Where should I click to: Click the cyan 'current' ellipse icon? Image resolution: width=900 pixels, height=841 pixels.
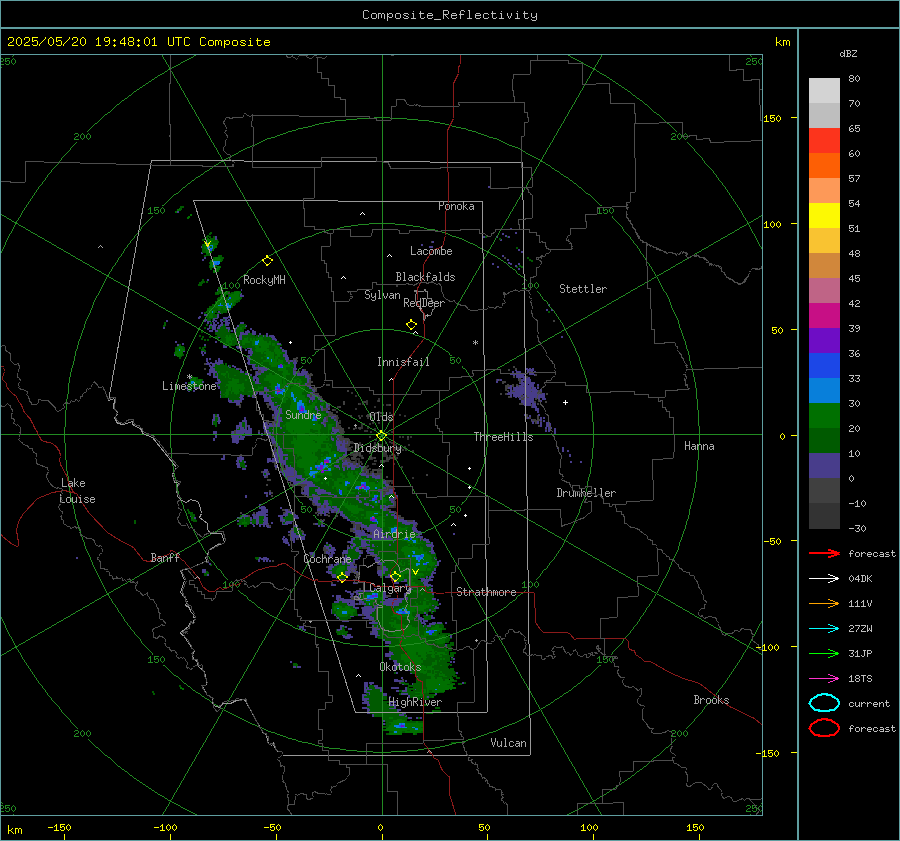point(824,703)
